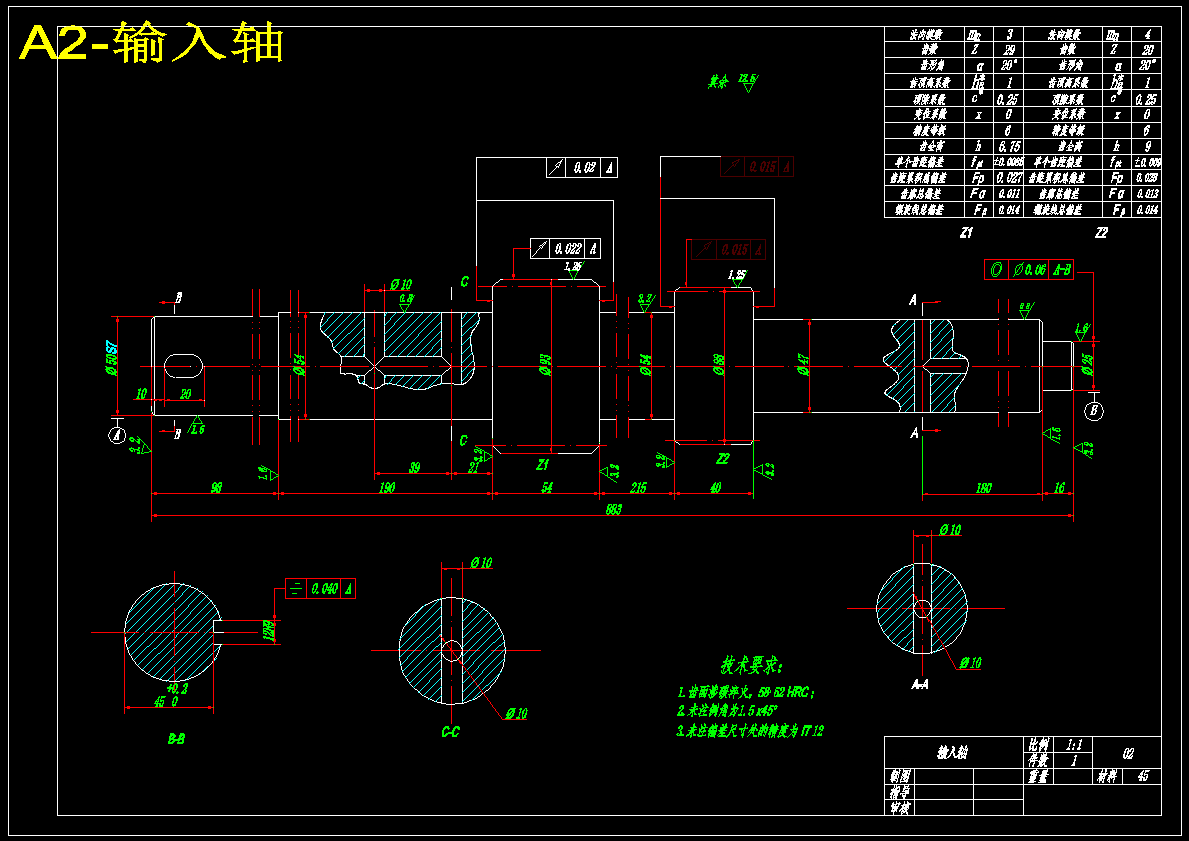Click the "比例" label cell

[x=1038, y=745]
